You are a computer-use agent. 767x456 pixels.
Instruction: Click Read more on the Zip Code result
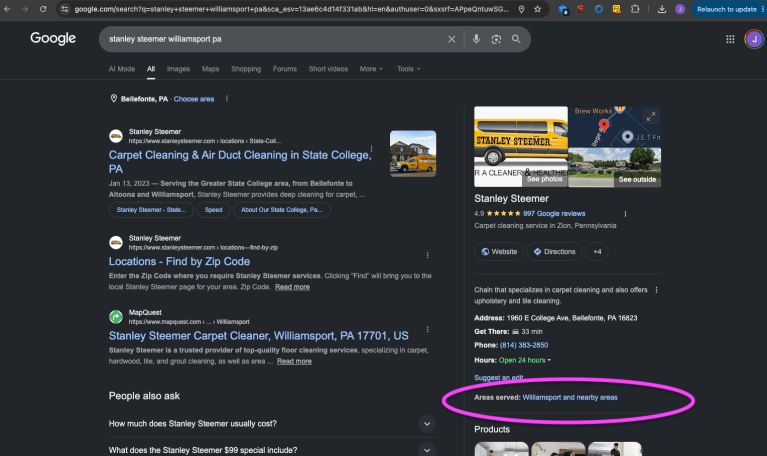click(x=292, y=287)
